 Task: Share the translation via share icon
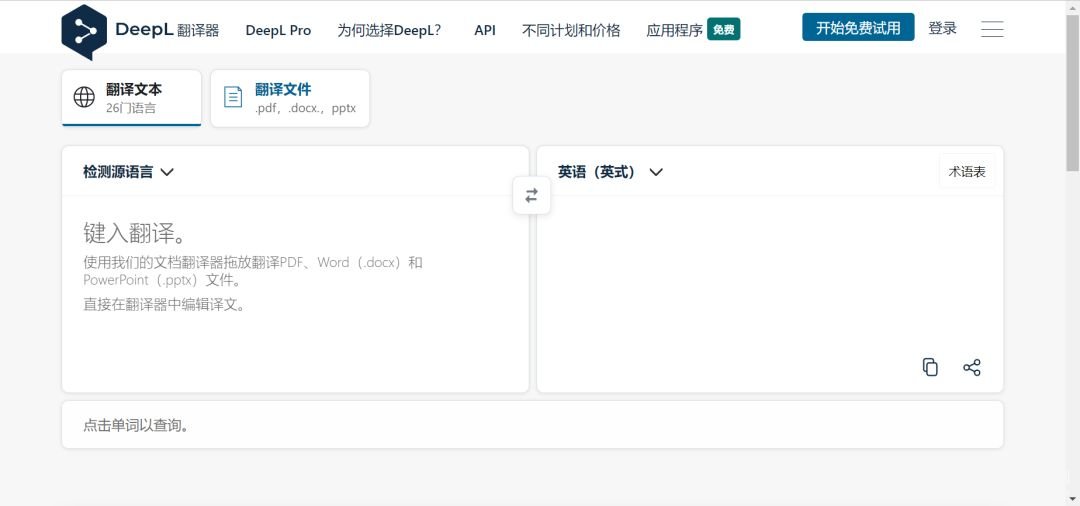(971, 367)
